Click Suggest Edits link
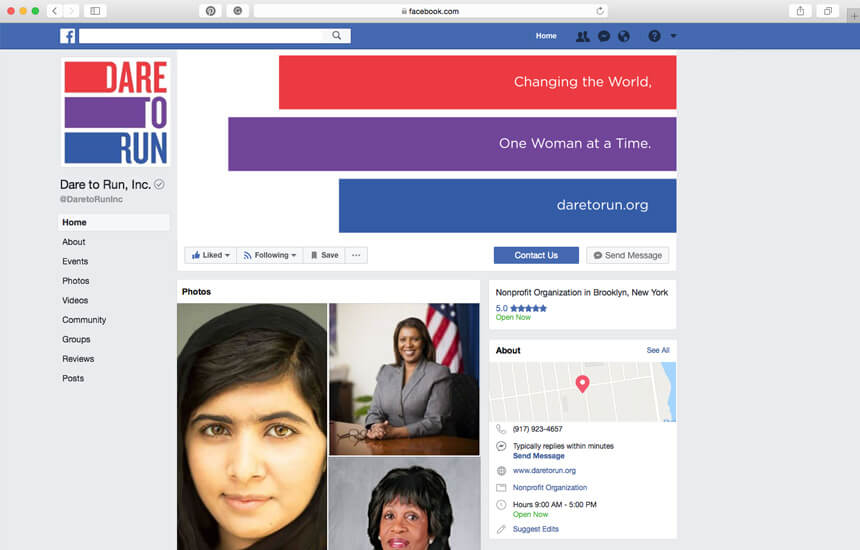 tap(535, 529)
